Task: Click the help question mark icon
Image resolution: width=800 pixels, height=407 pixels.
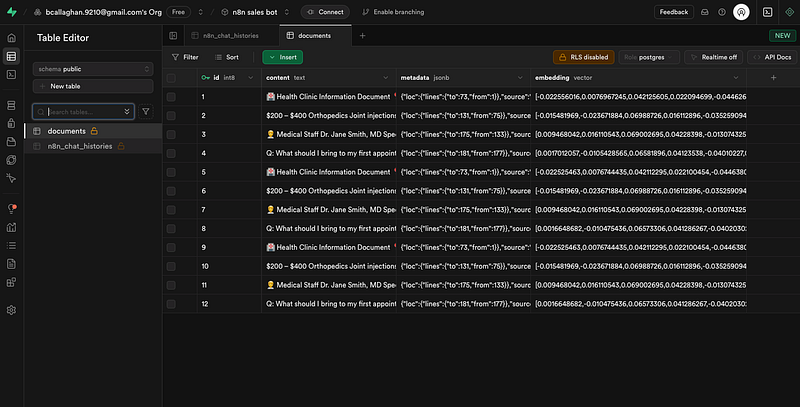Action: click(x=722, y=12)
